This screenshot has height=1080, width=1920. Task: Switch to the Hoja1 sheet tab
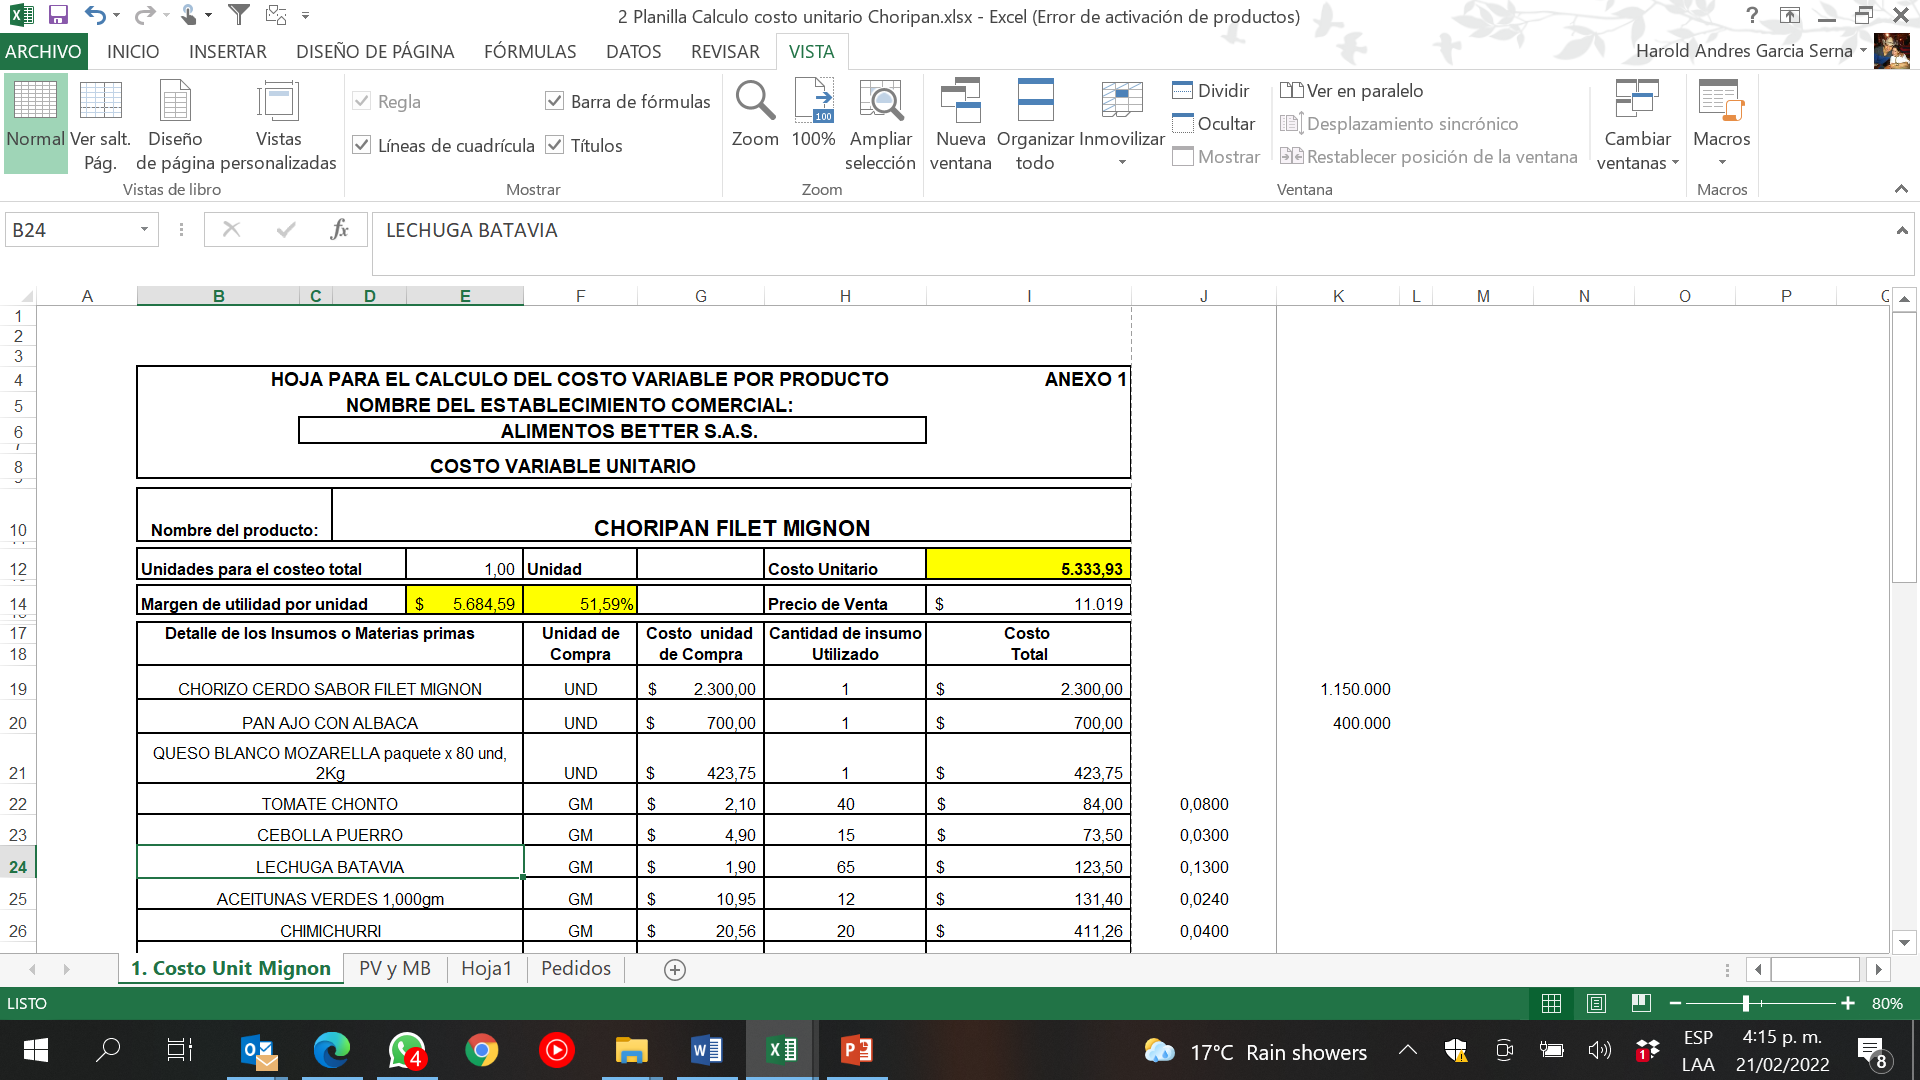[x=486, y=969]
